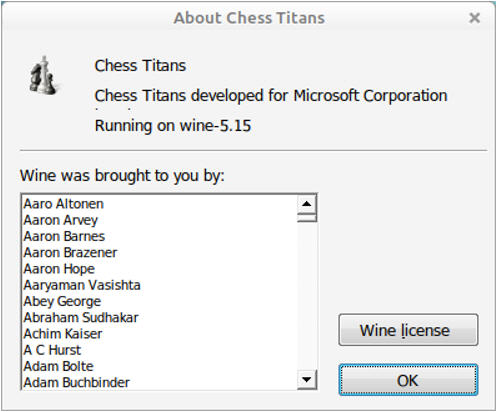Confirm with the OK button

[408, 380]
